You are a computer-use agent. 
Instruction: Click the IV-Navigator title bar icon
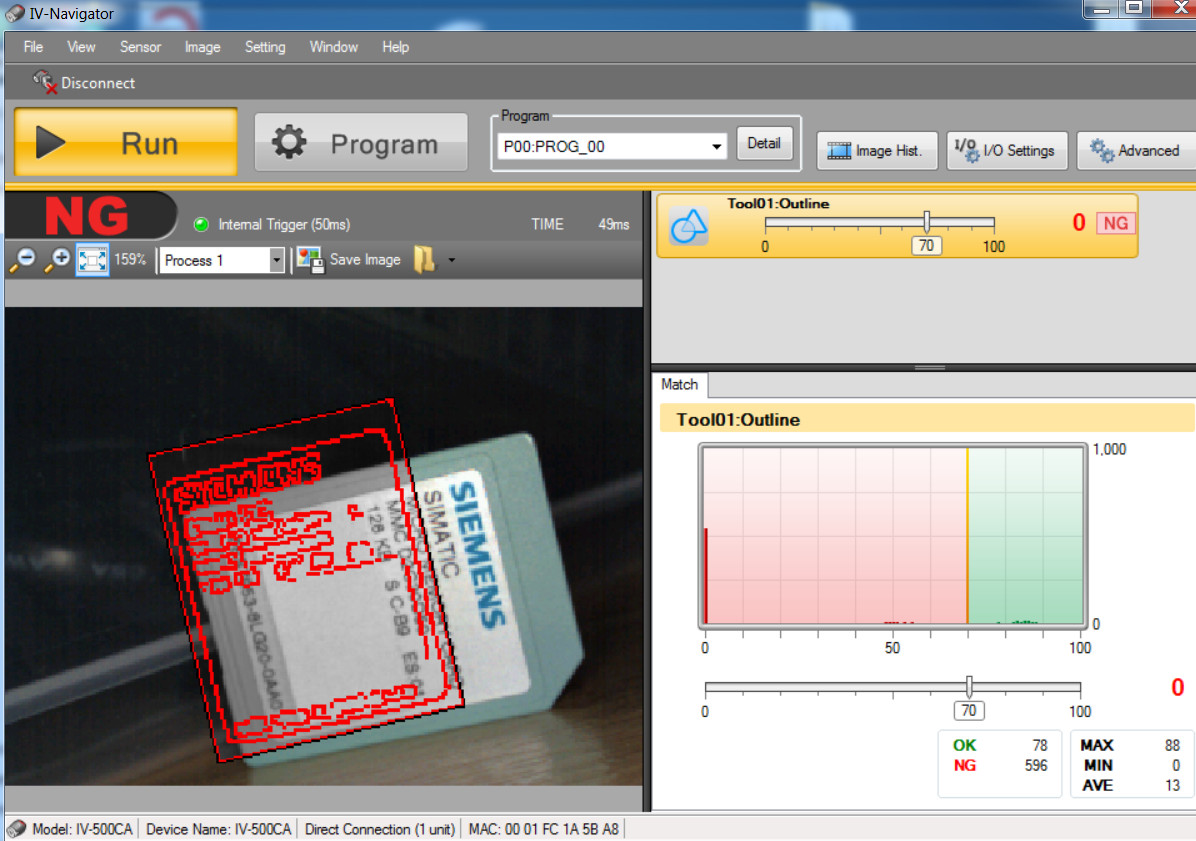point(14,13)
